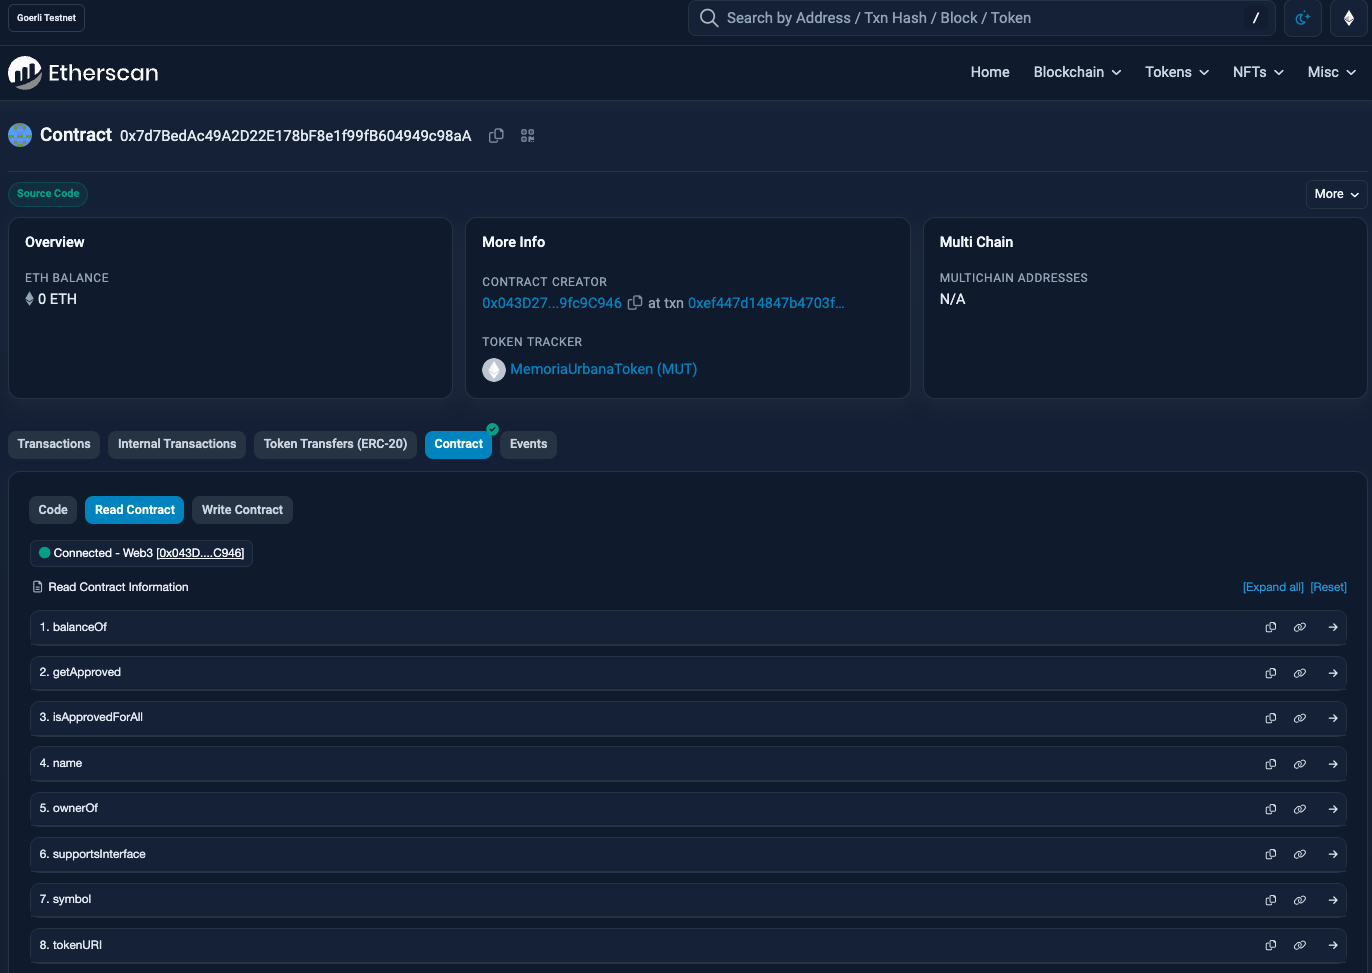Click the search magnifier icon
The image size is (1372, 973).
pos(709,18)
